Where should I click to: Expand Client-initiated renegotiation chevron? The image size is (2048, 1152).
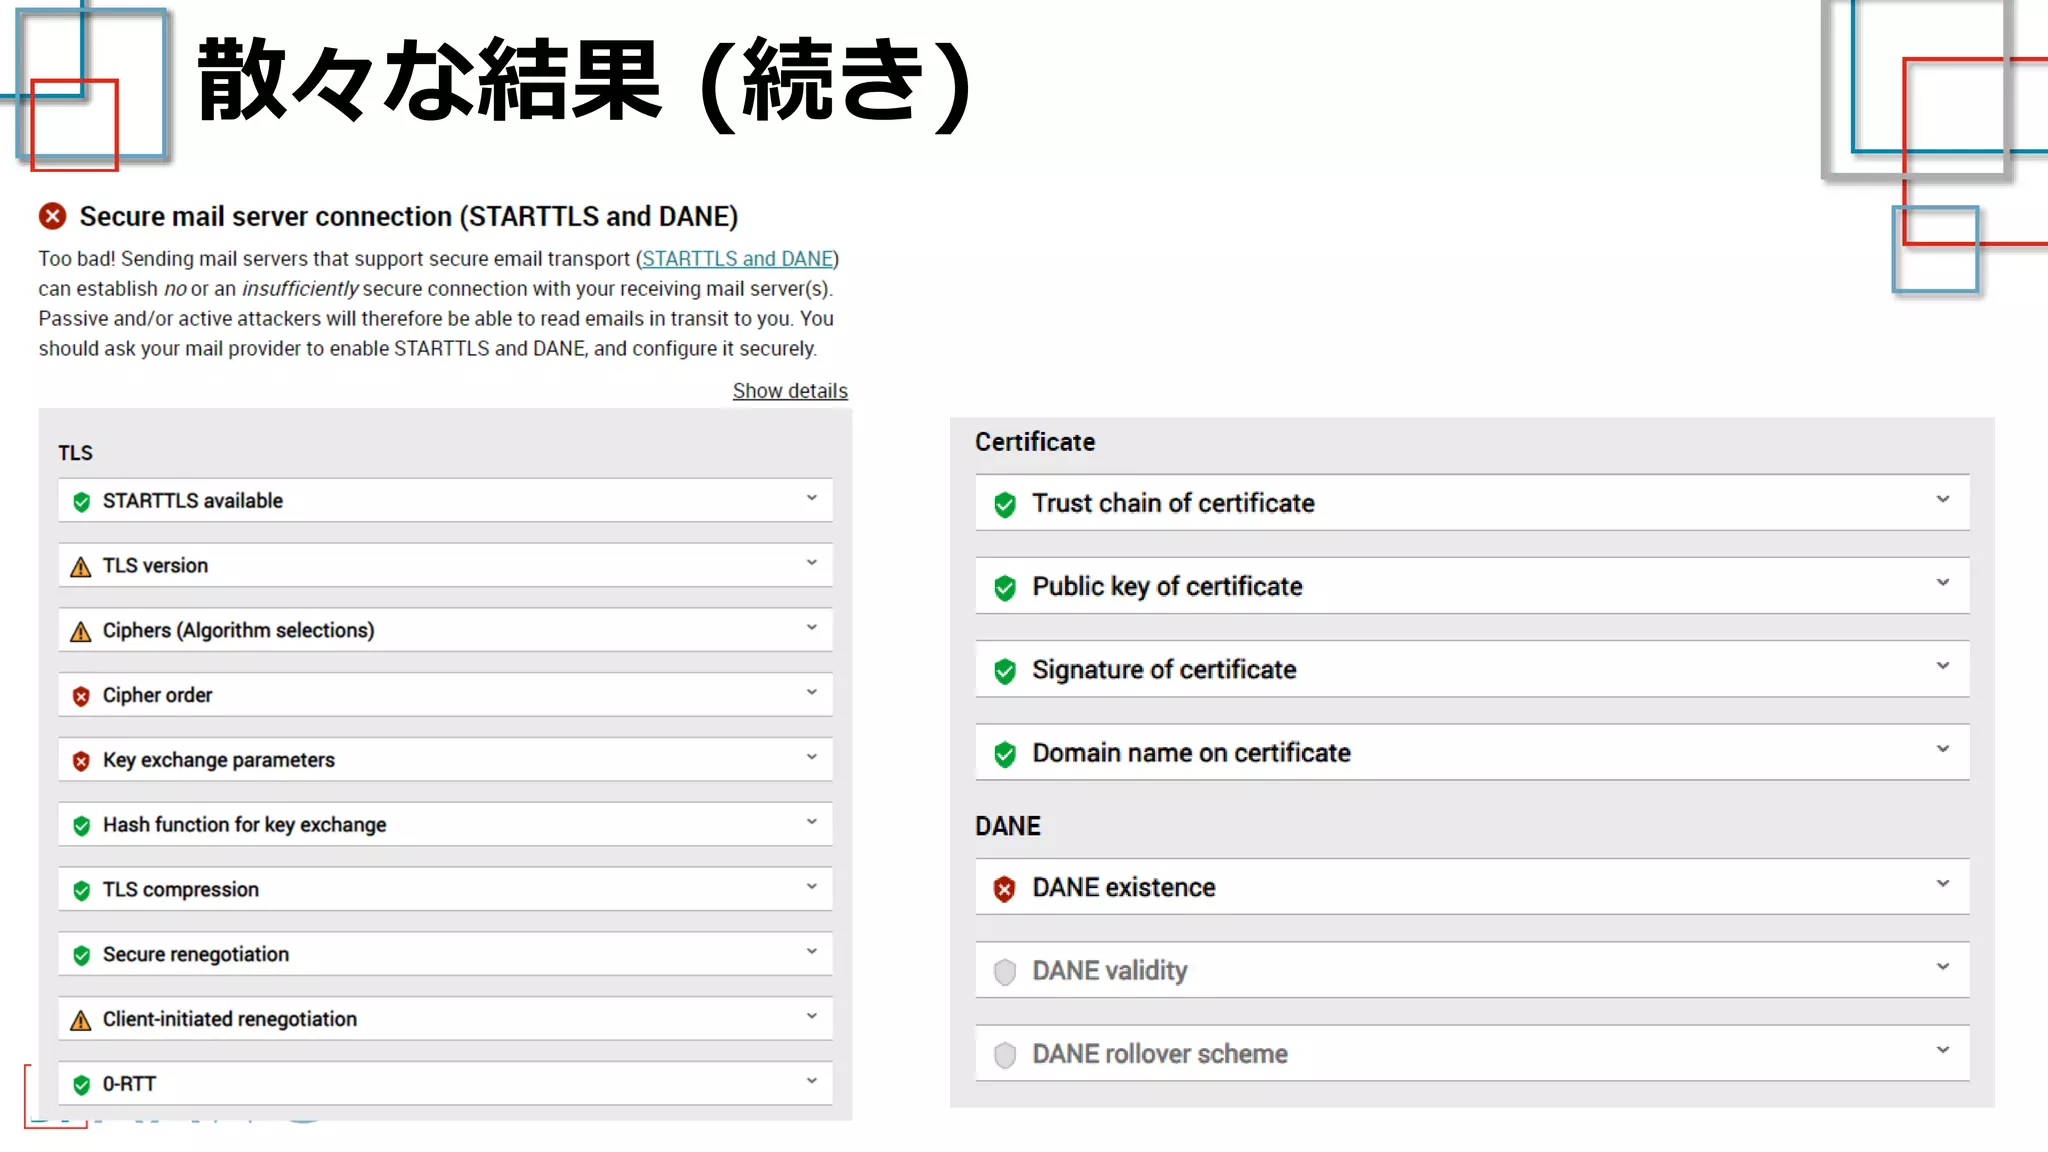pyautogui.click(x=812, y=1016)
